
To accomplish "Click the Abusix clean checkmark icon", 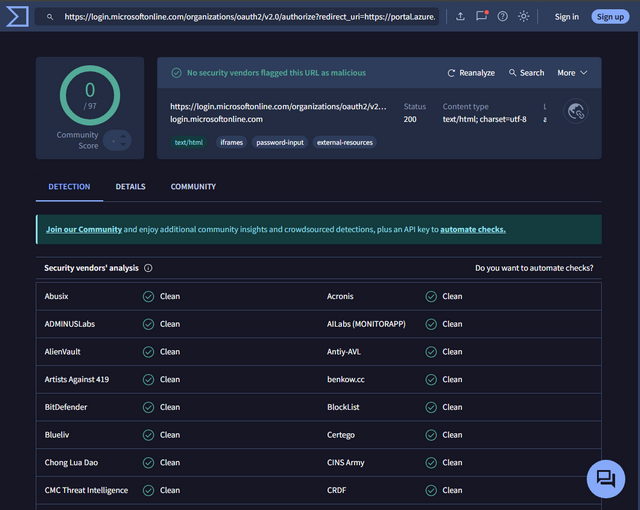I will tap(149, 296).
